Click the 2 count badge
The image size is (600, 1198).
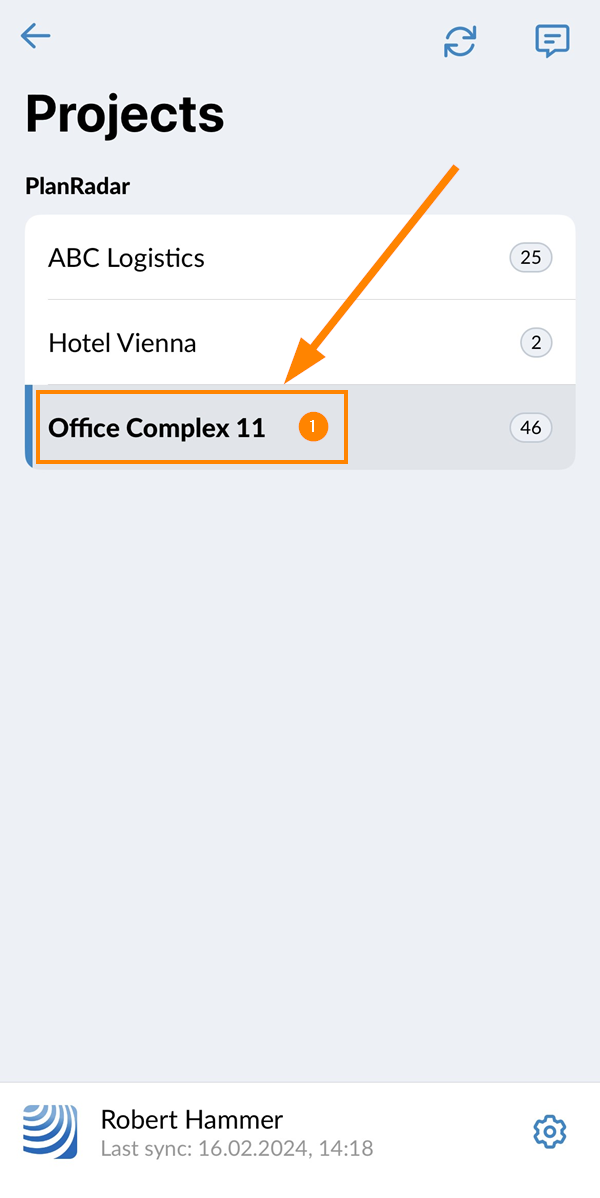click(x=536, y=343)
